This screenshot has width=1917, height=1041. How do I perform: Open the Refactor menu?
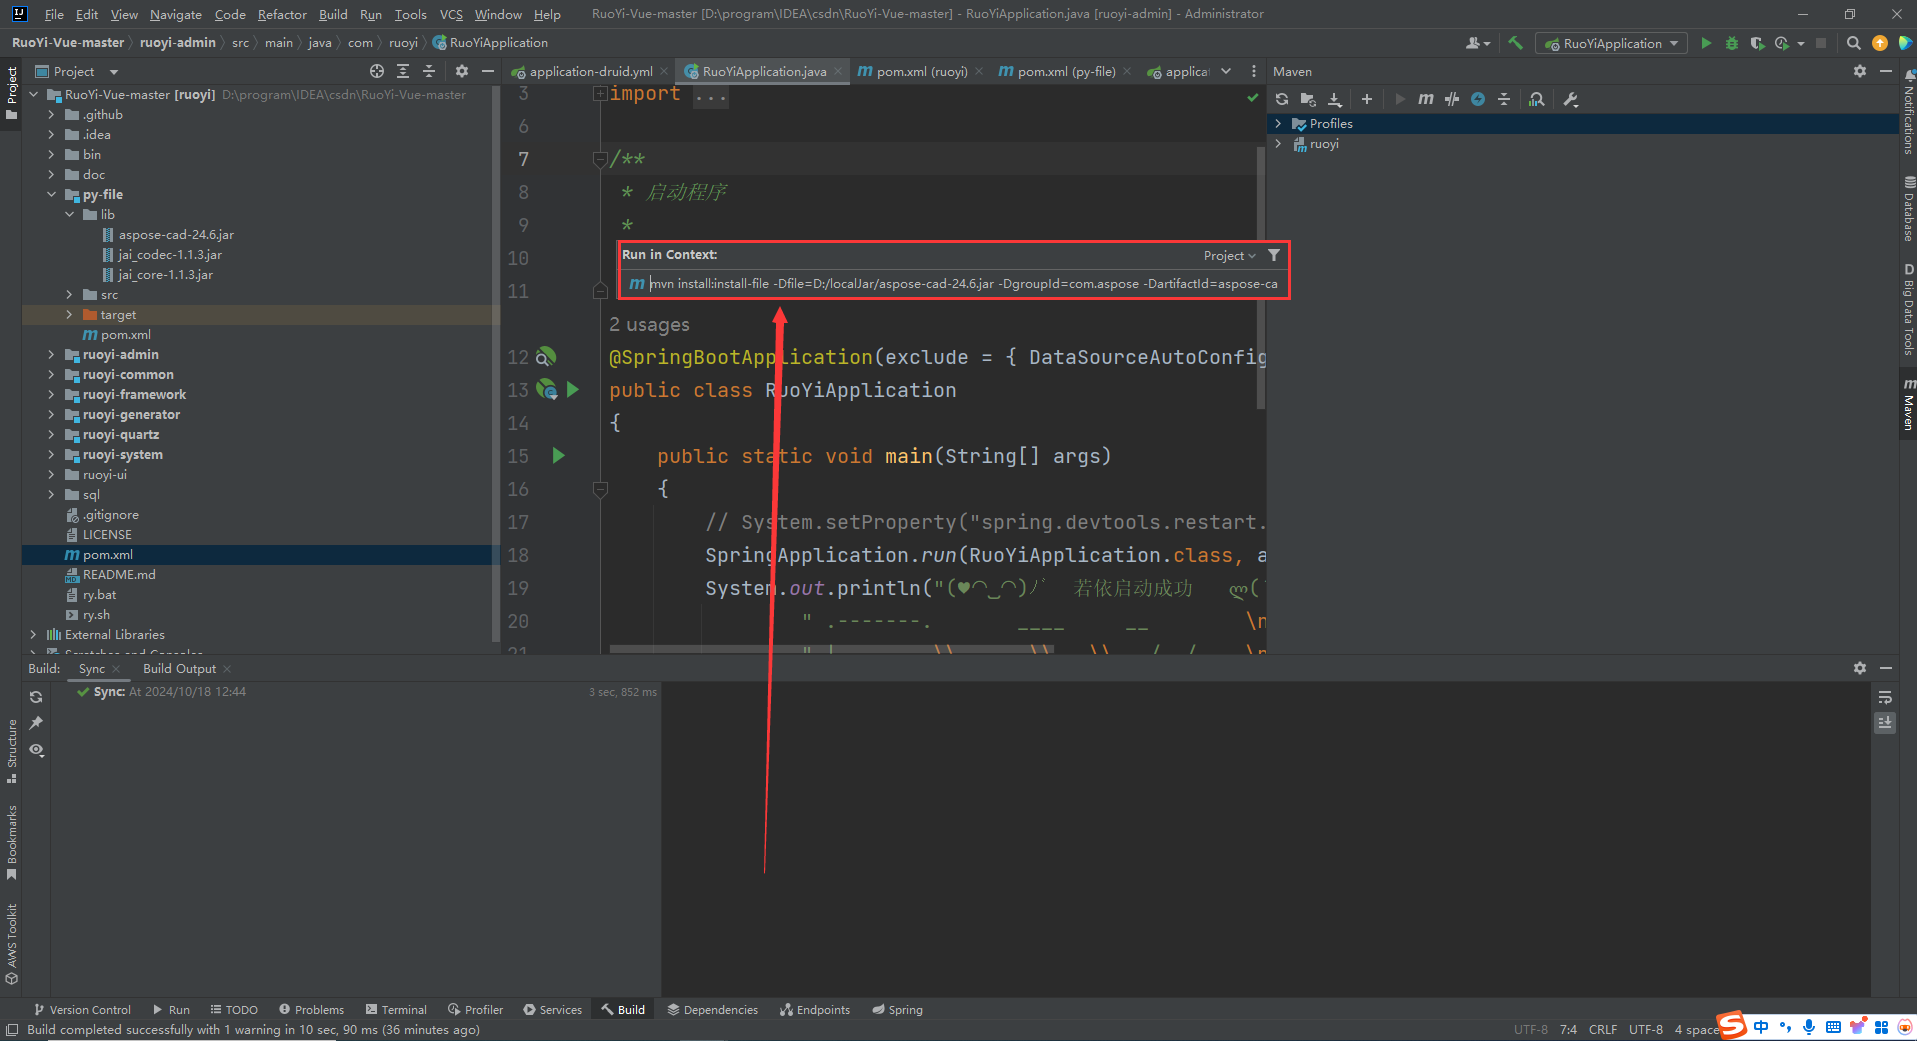(x=282, y=14)
